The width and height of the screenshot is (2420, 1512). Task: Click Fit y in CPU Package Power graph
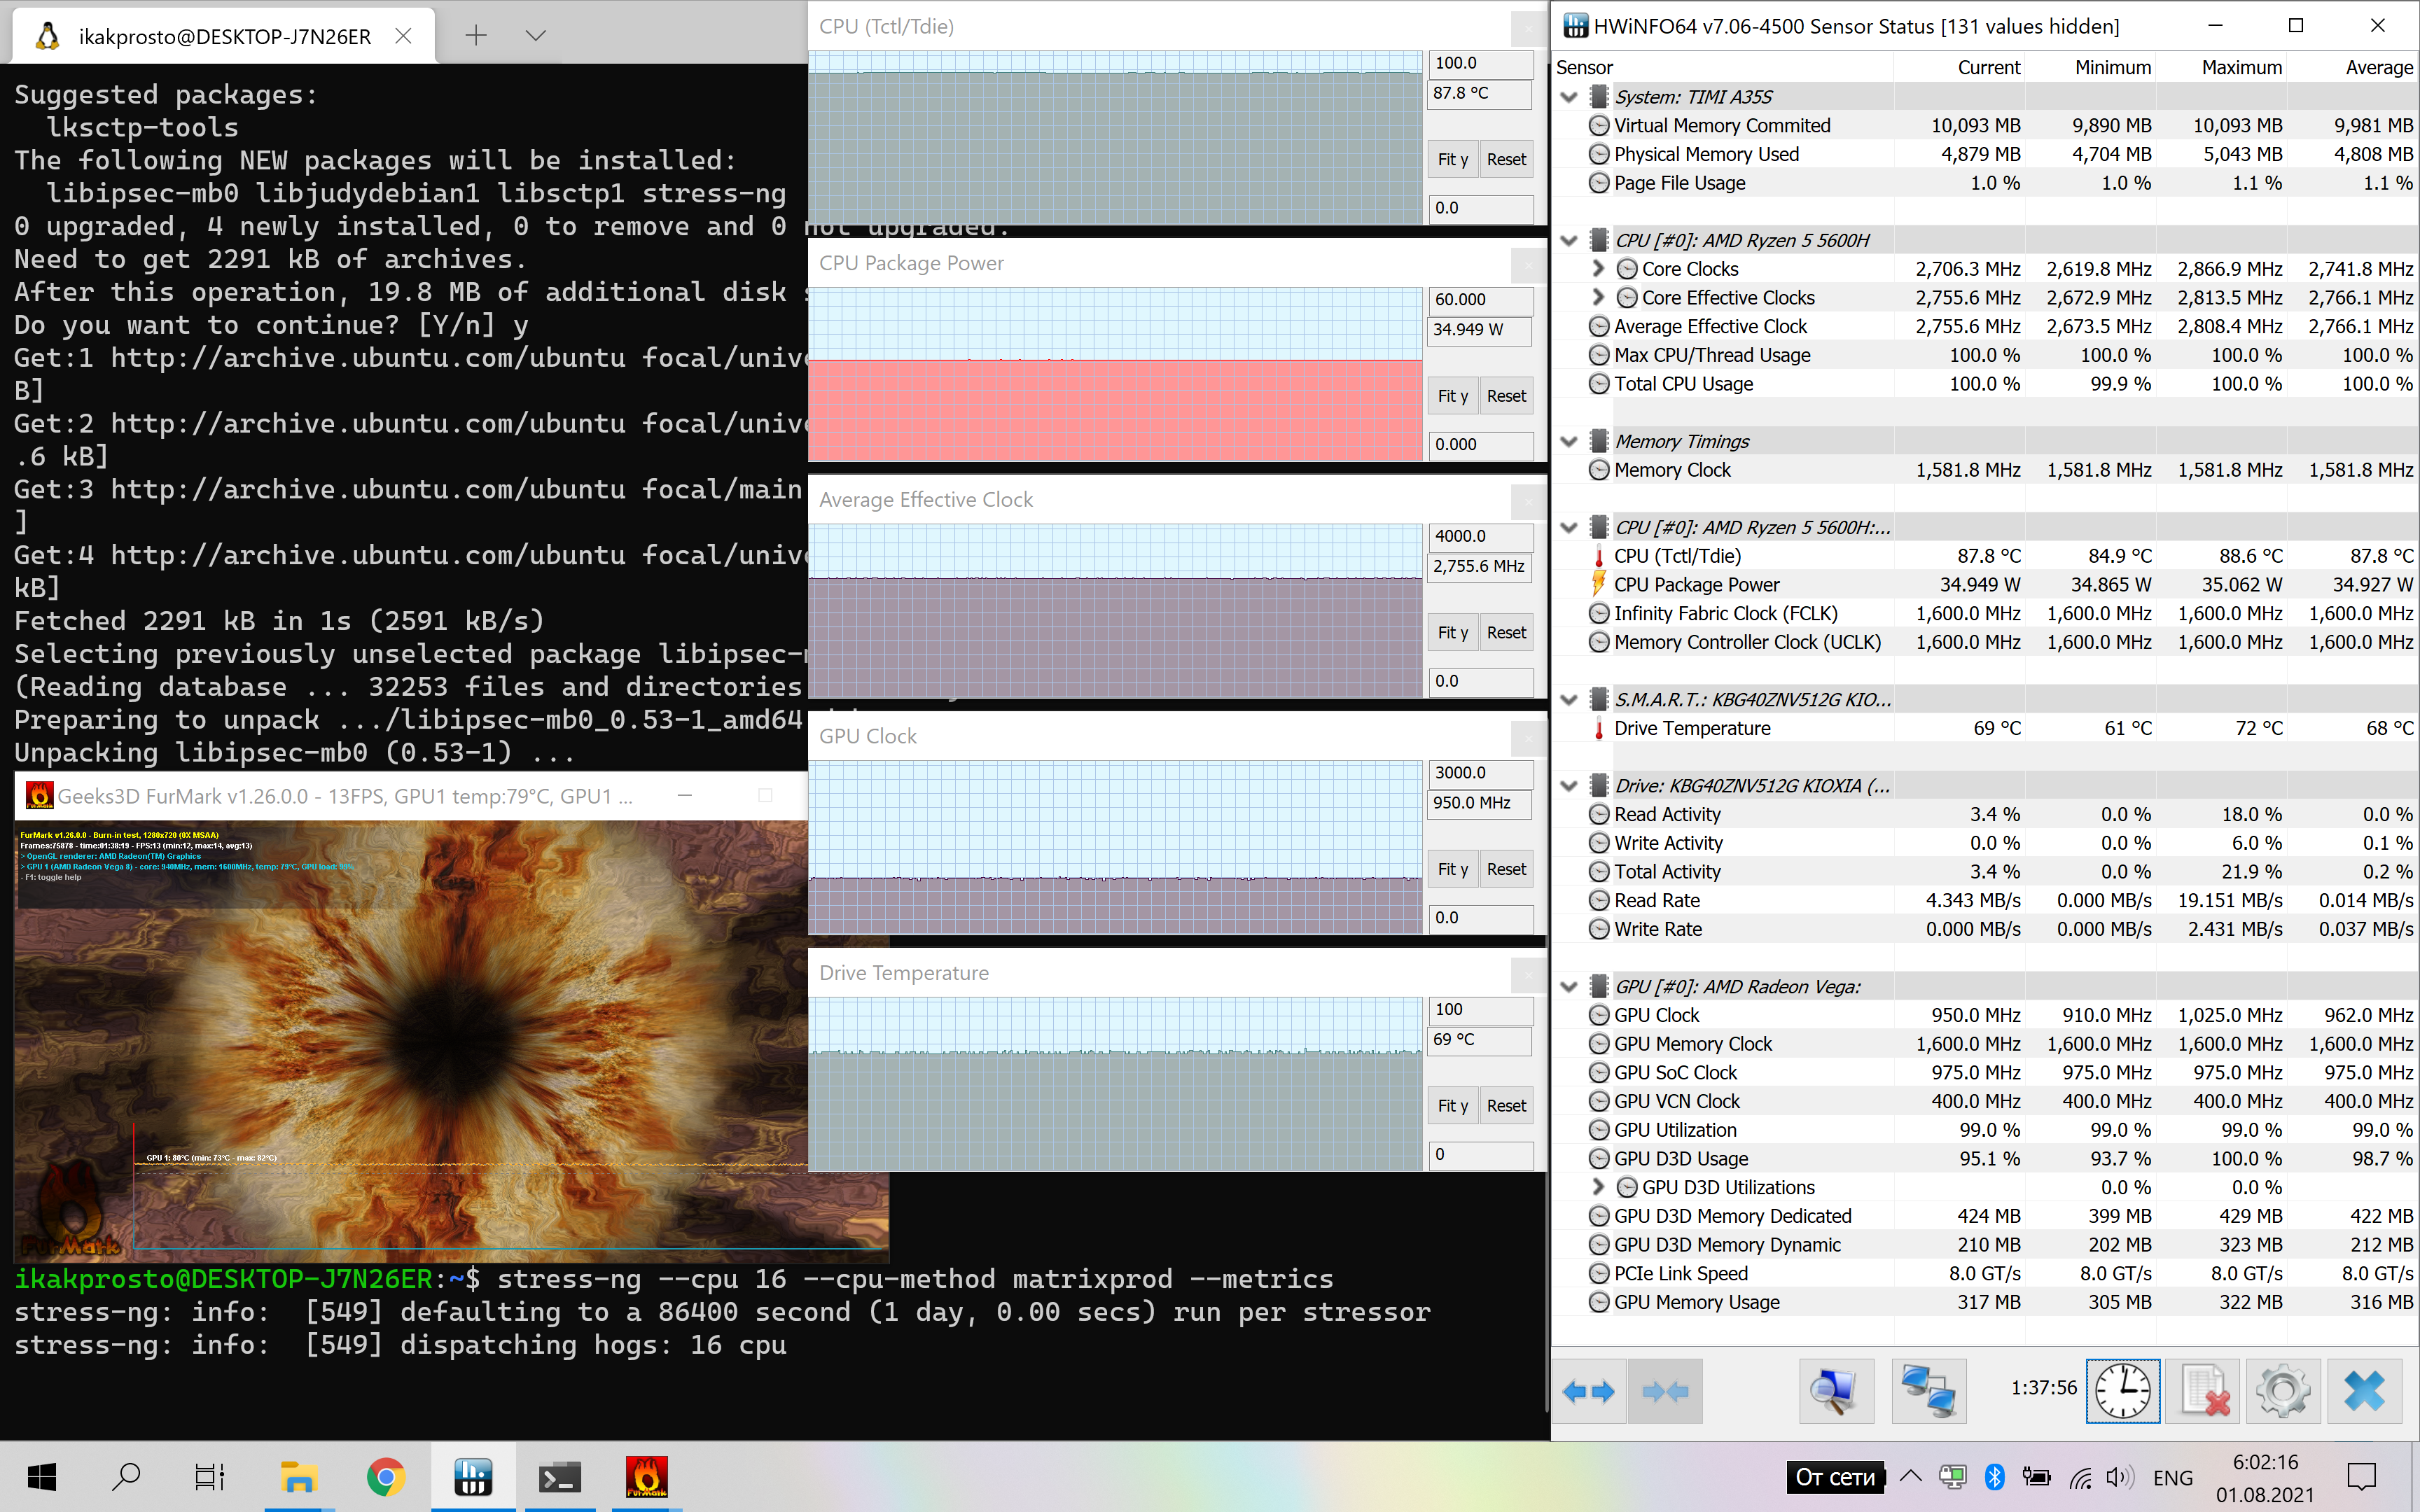1453,396
